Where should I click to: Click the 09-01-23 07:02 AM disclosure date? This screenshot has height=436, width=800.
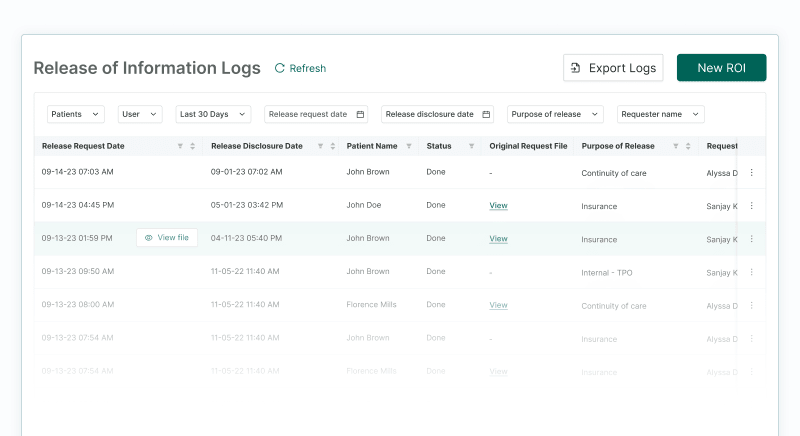point(246,172)
